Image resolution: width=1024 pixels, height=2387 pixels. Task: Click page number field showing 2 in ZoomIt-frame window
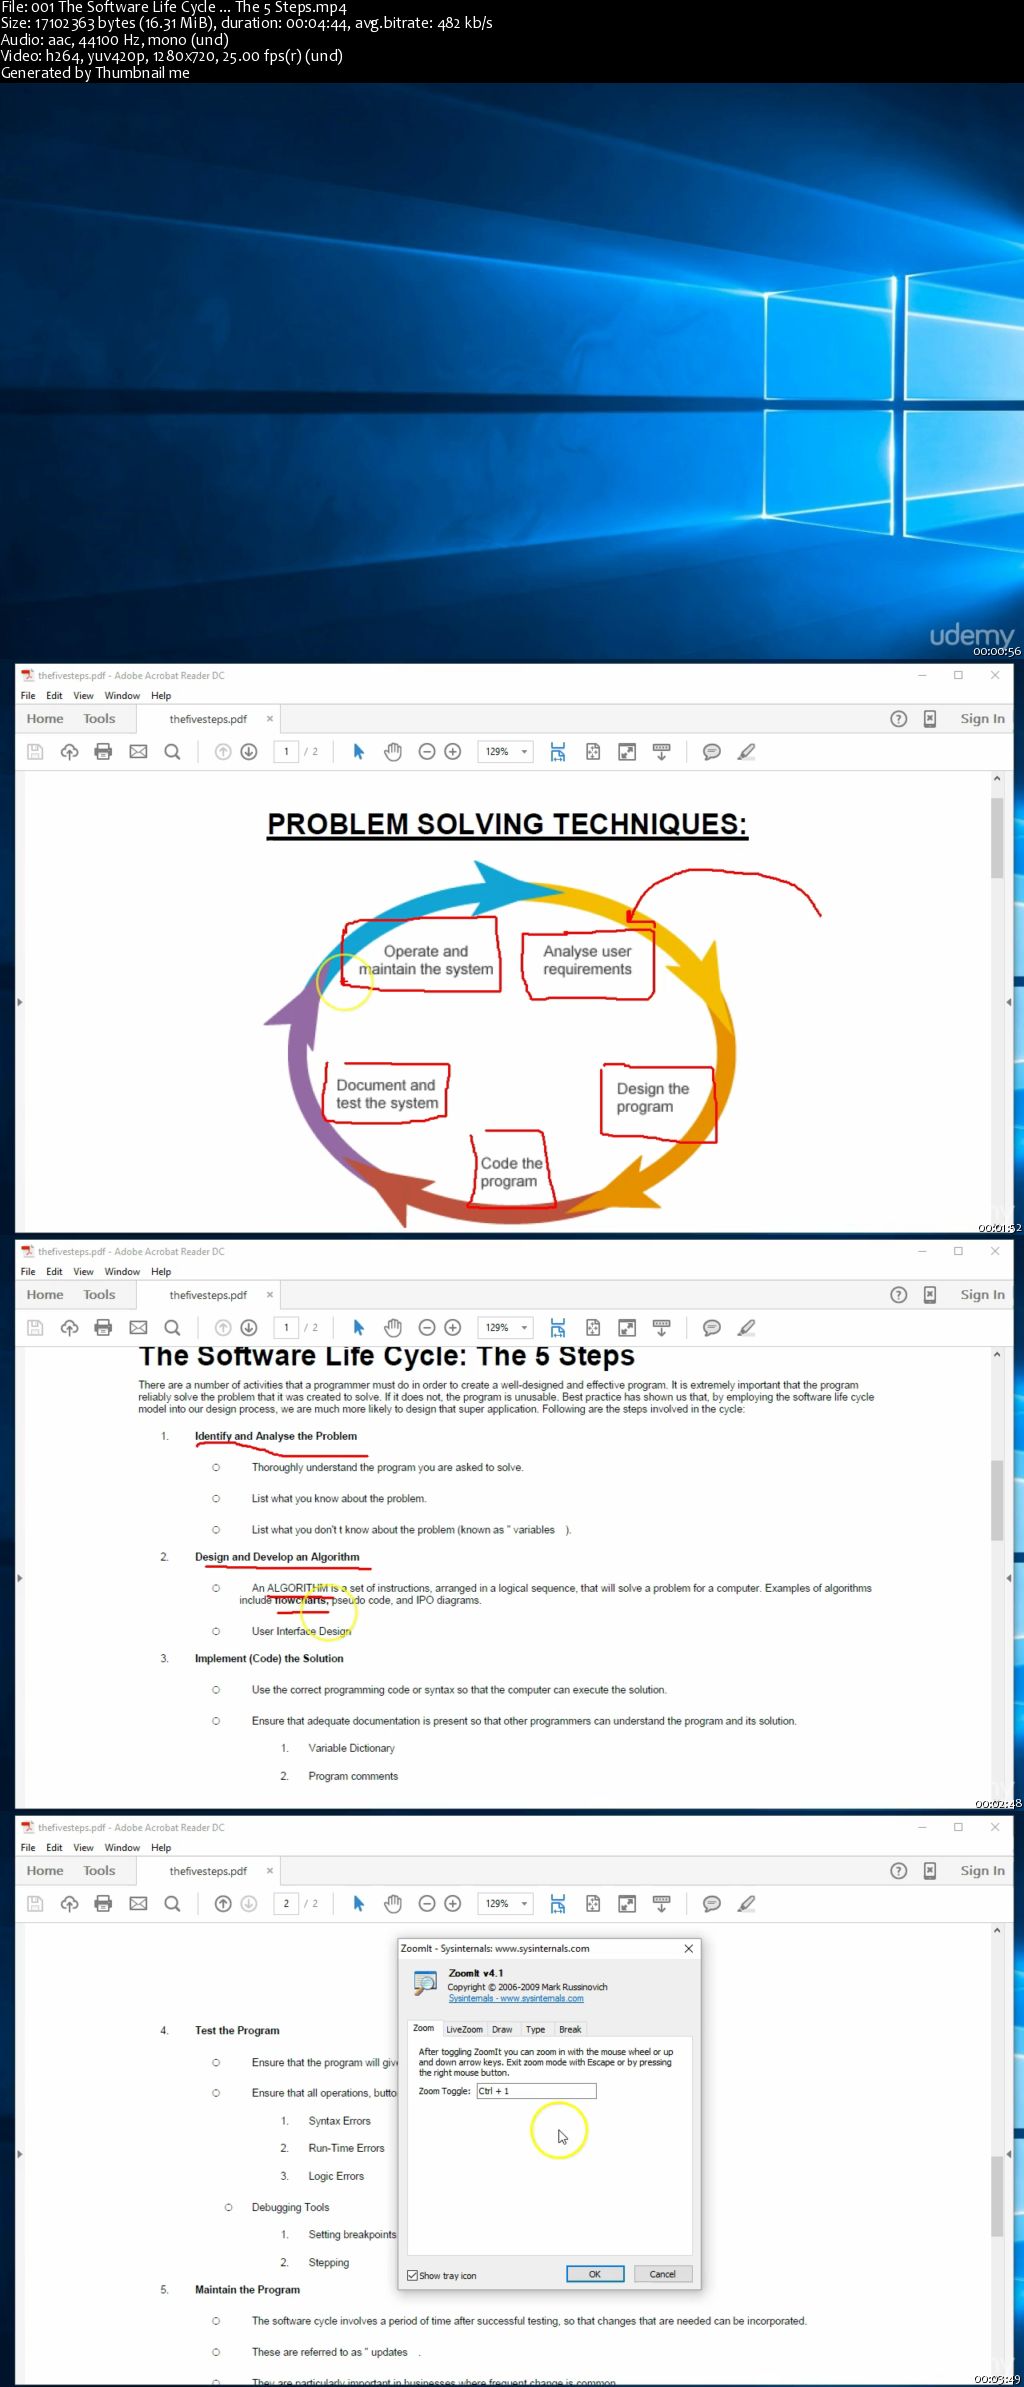coord(286,1904)
